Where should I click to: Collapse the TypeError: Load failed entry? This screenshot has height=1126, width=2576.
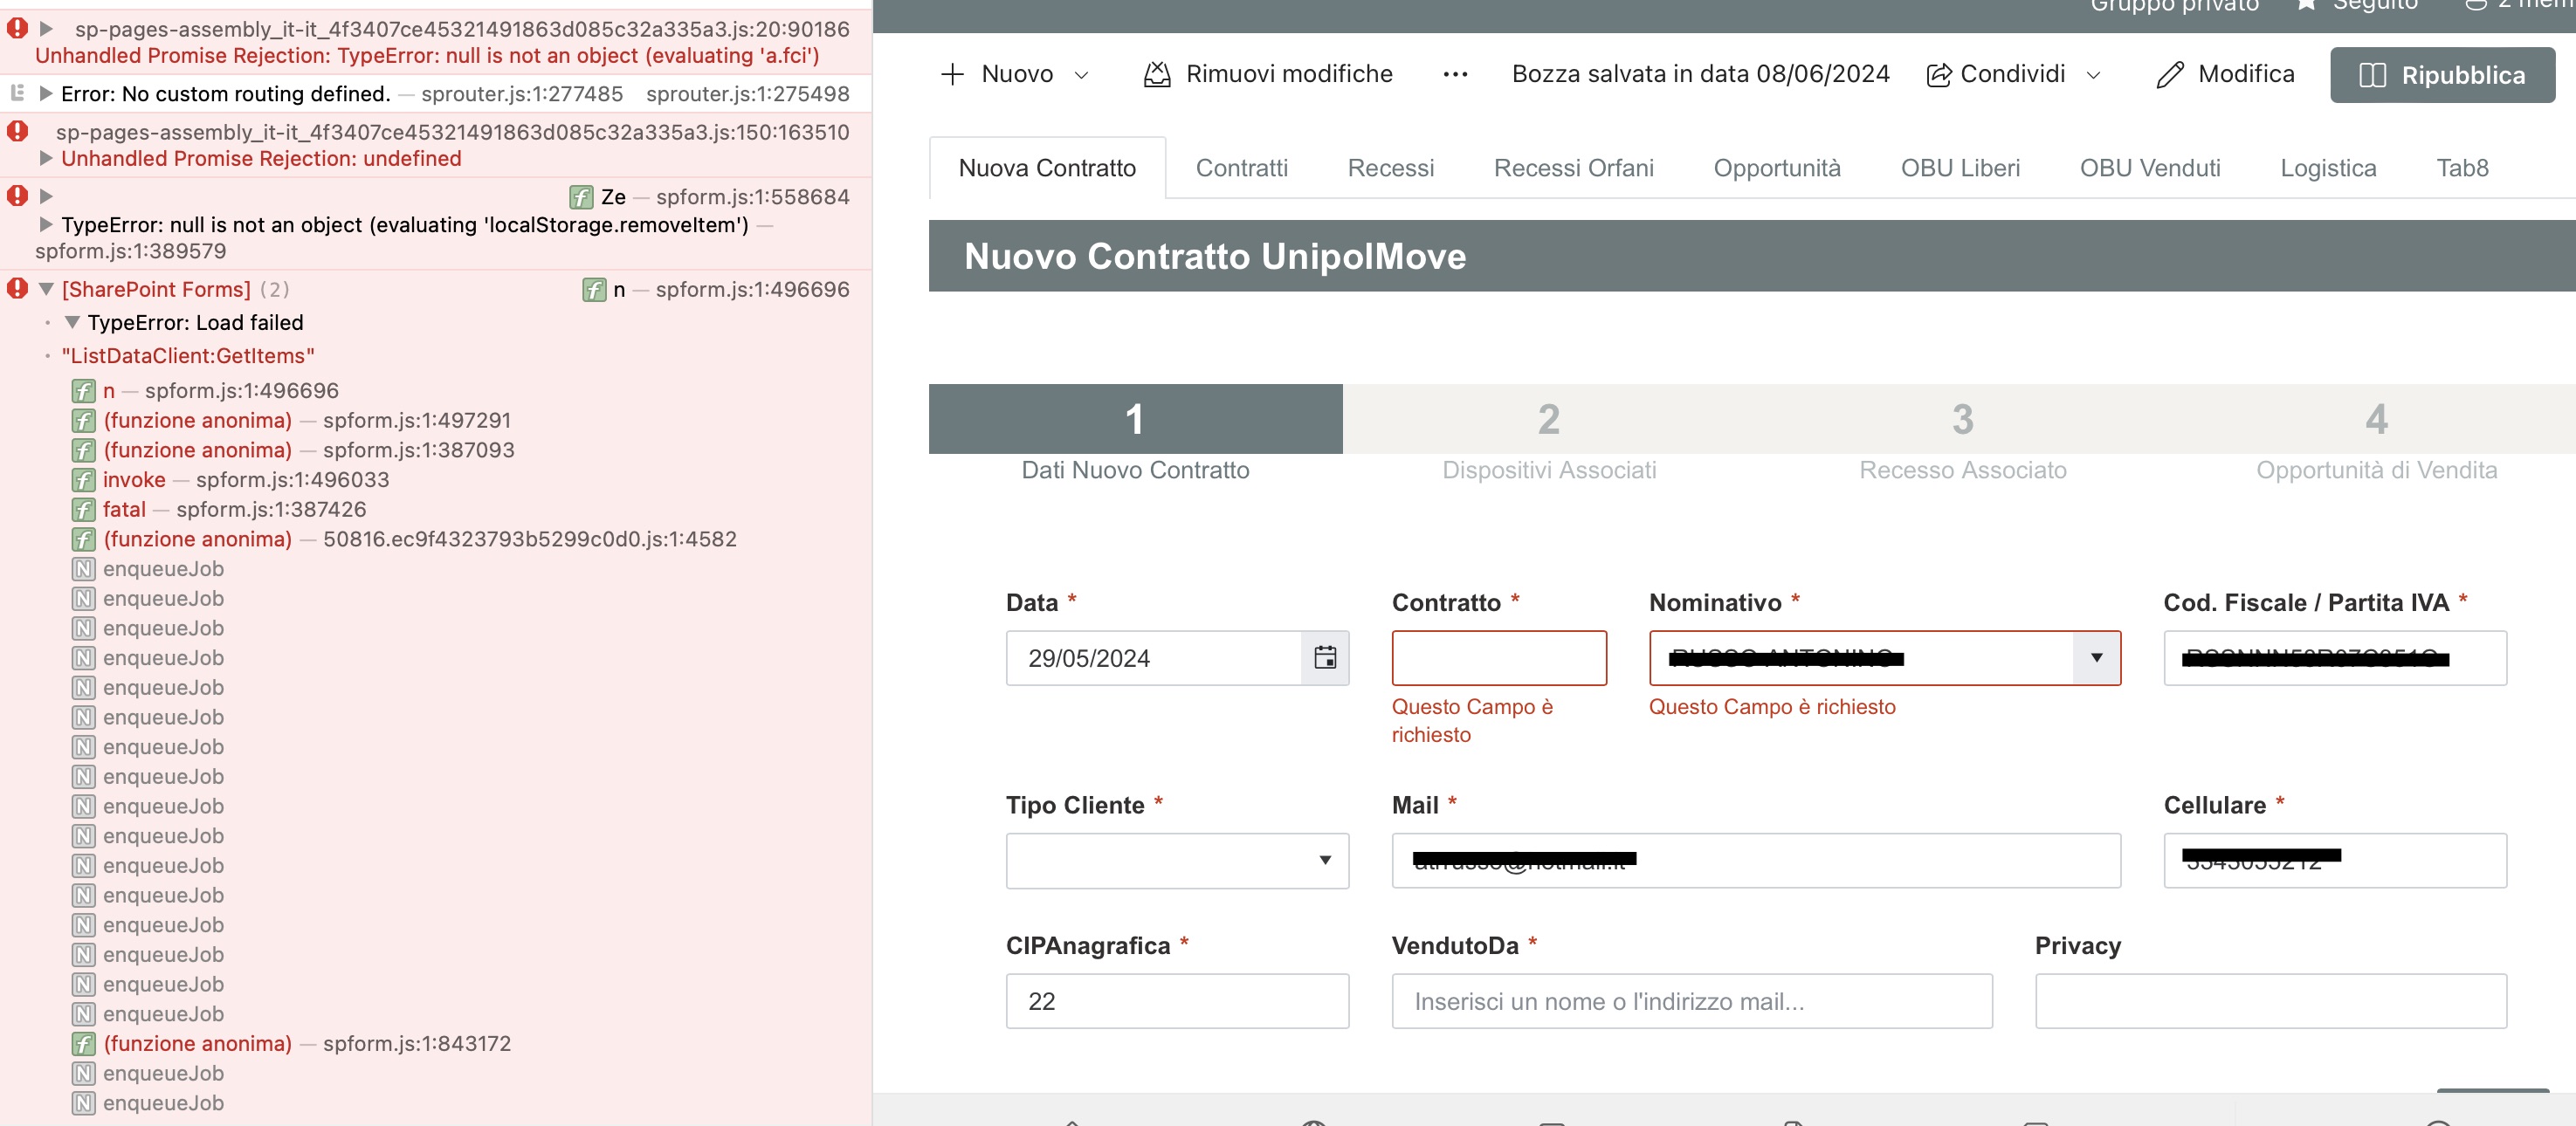coord(72,322)
